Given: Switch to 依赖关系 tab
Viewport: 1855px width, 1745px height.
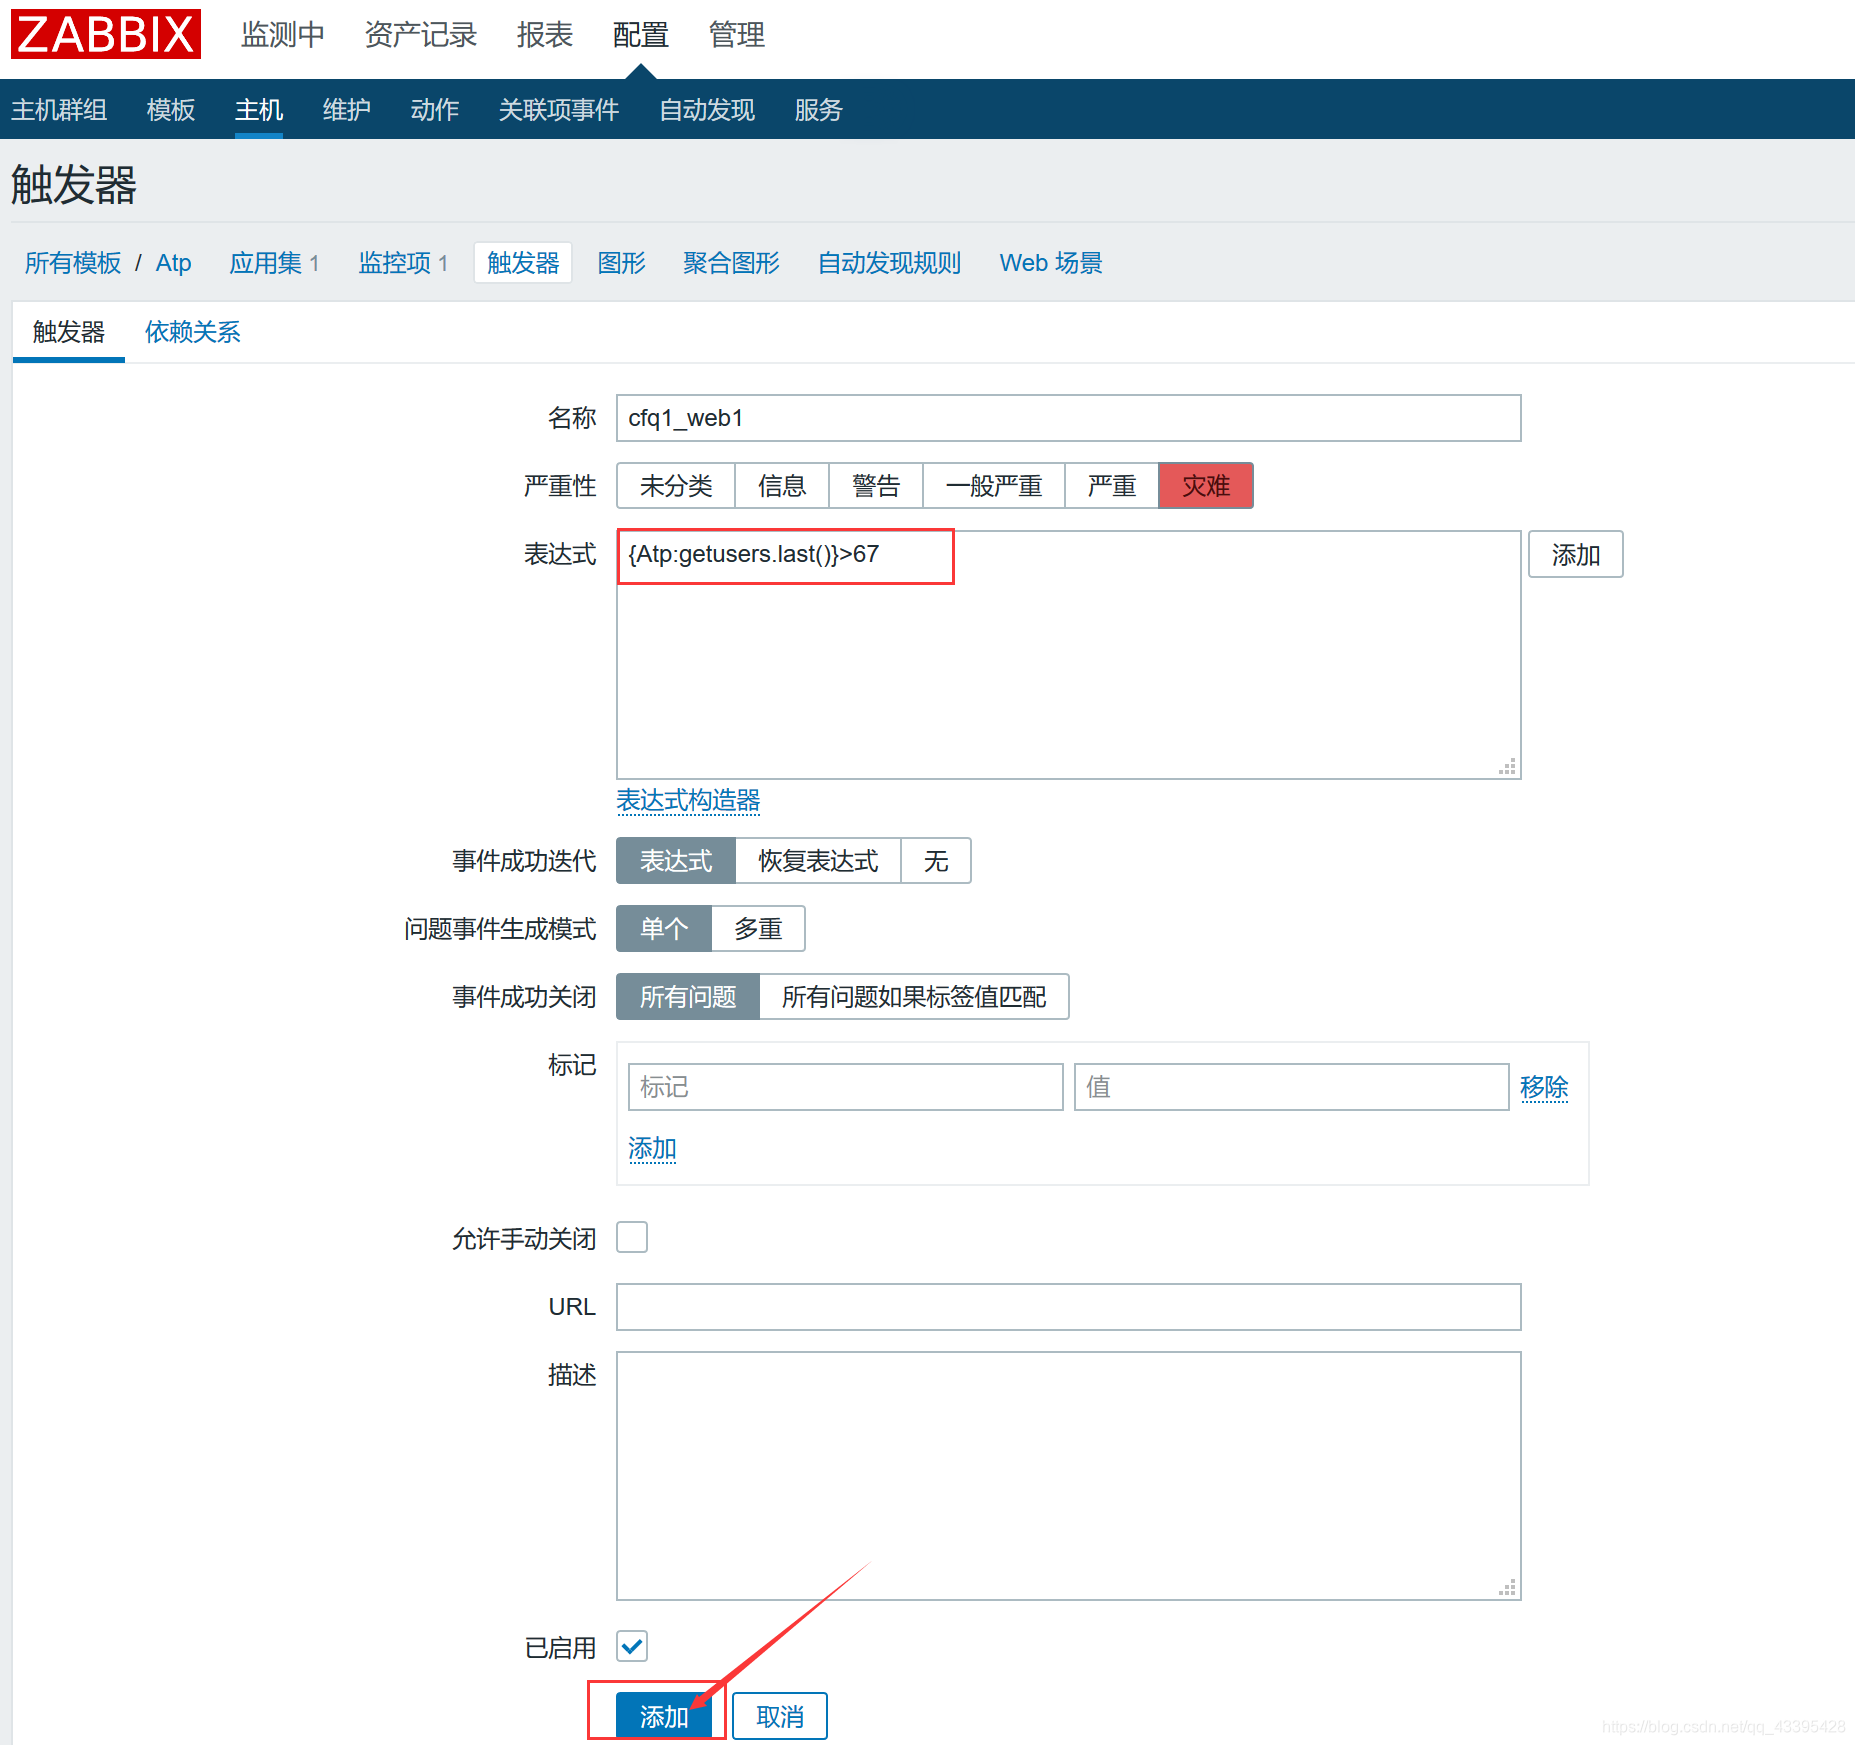Looking at the screenshot, I should click(193, 332).
